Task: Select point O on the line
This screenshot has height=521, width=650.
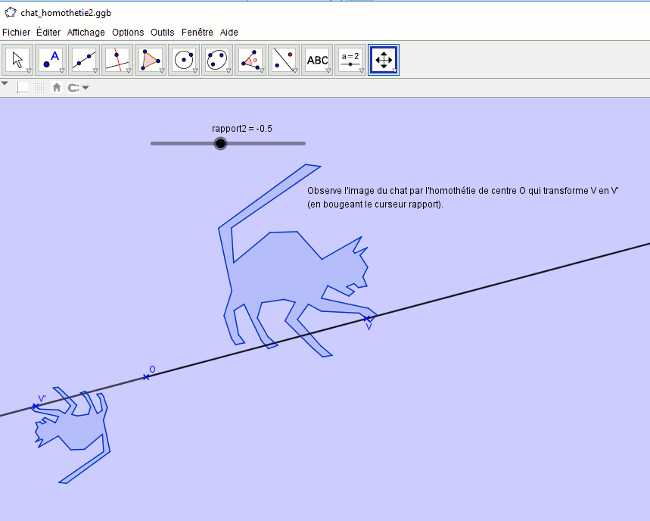Action: 146,377
